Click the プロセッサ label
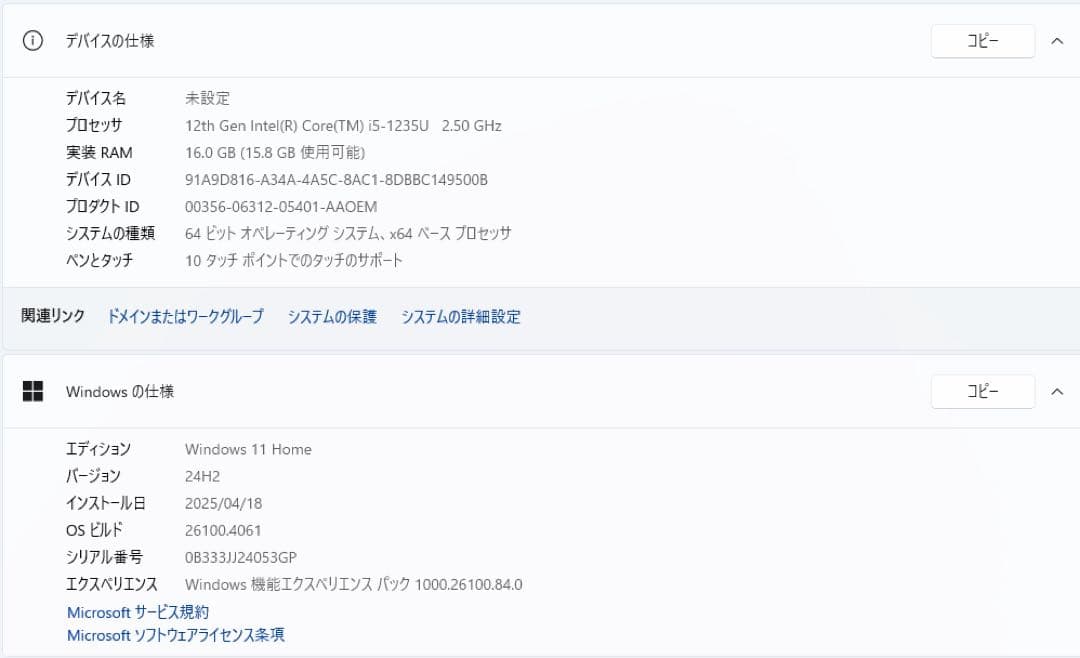Viewport: 1080px width, 658px height. click(94, 125)
